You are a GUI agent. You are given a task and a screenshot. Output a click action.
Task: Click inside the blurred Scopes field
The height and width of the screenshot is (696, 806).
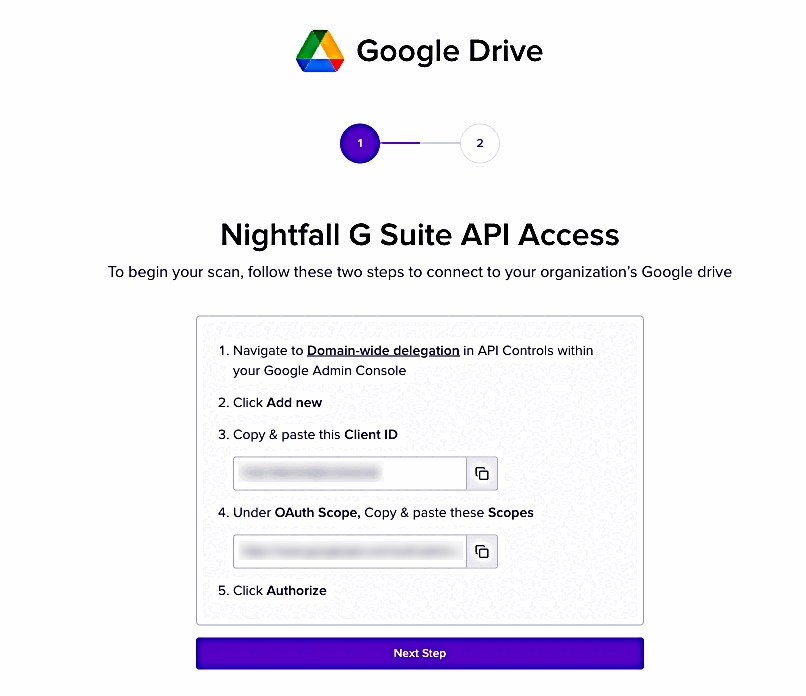click(350, 552)
